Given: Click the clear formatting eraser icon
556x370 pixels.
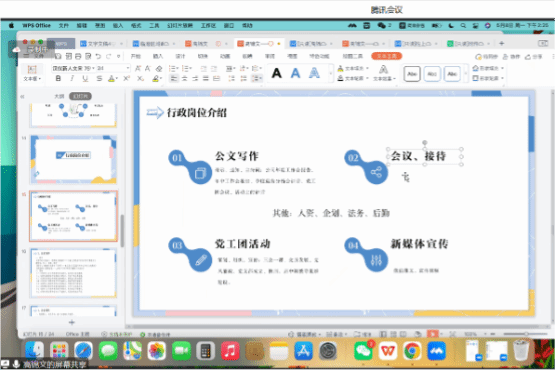Looking at the screenshot, I should 159,68.
